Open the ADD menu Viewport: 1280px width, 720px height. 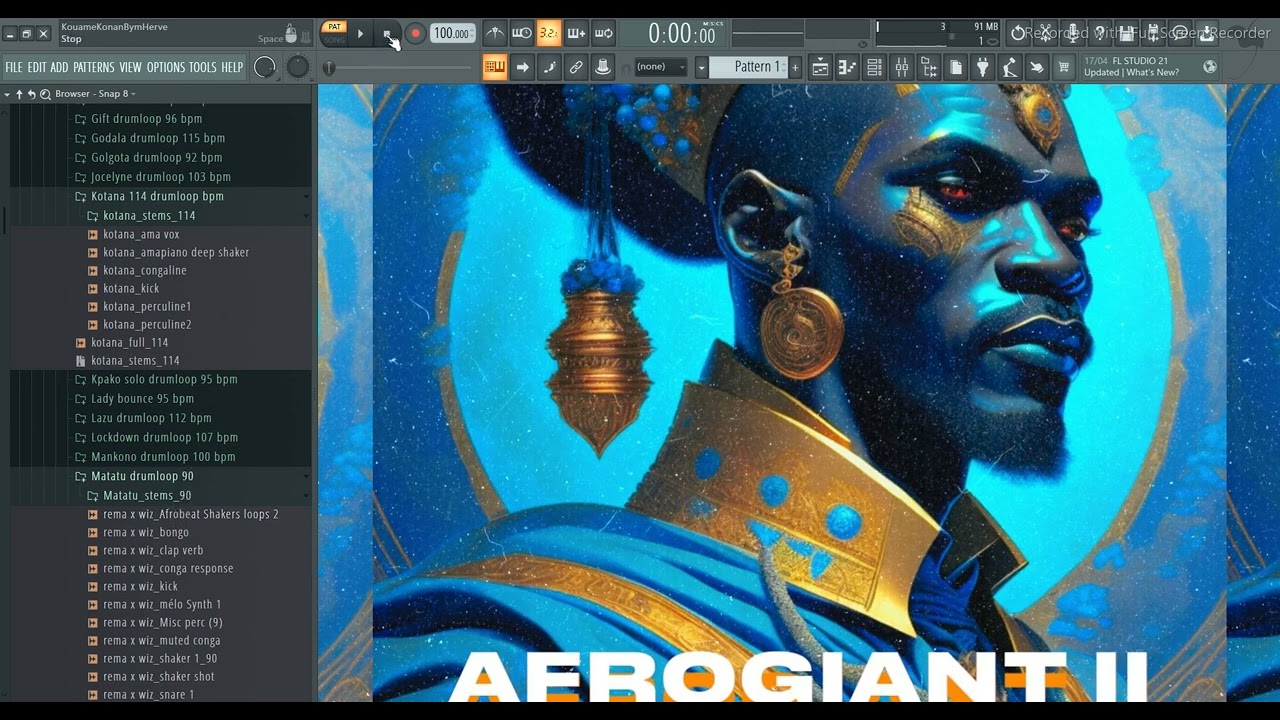pyautogui.click(x=60, y=67)
